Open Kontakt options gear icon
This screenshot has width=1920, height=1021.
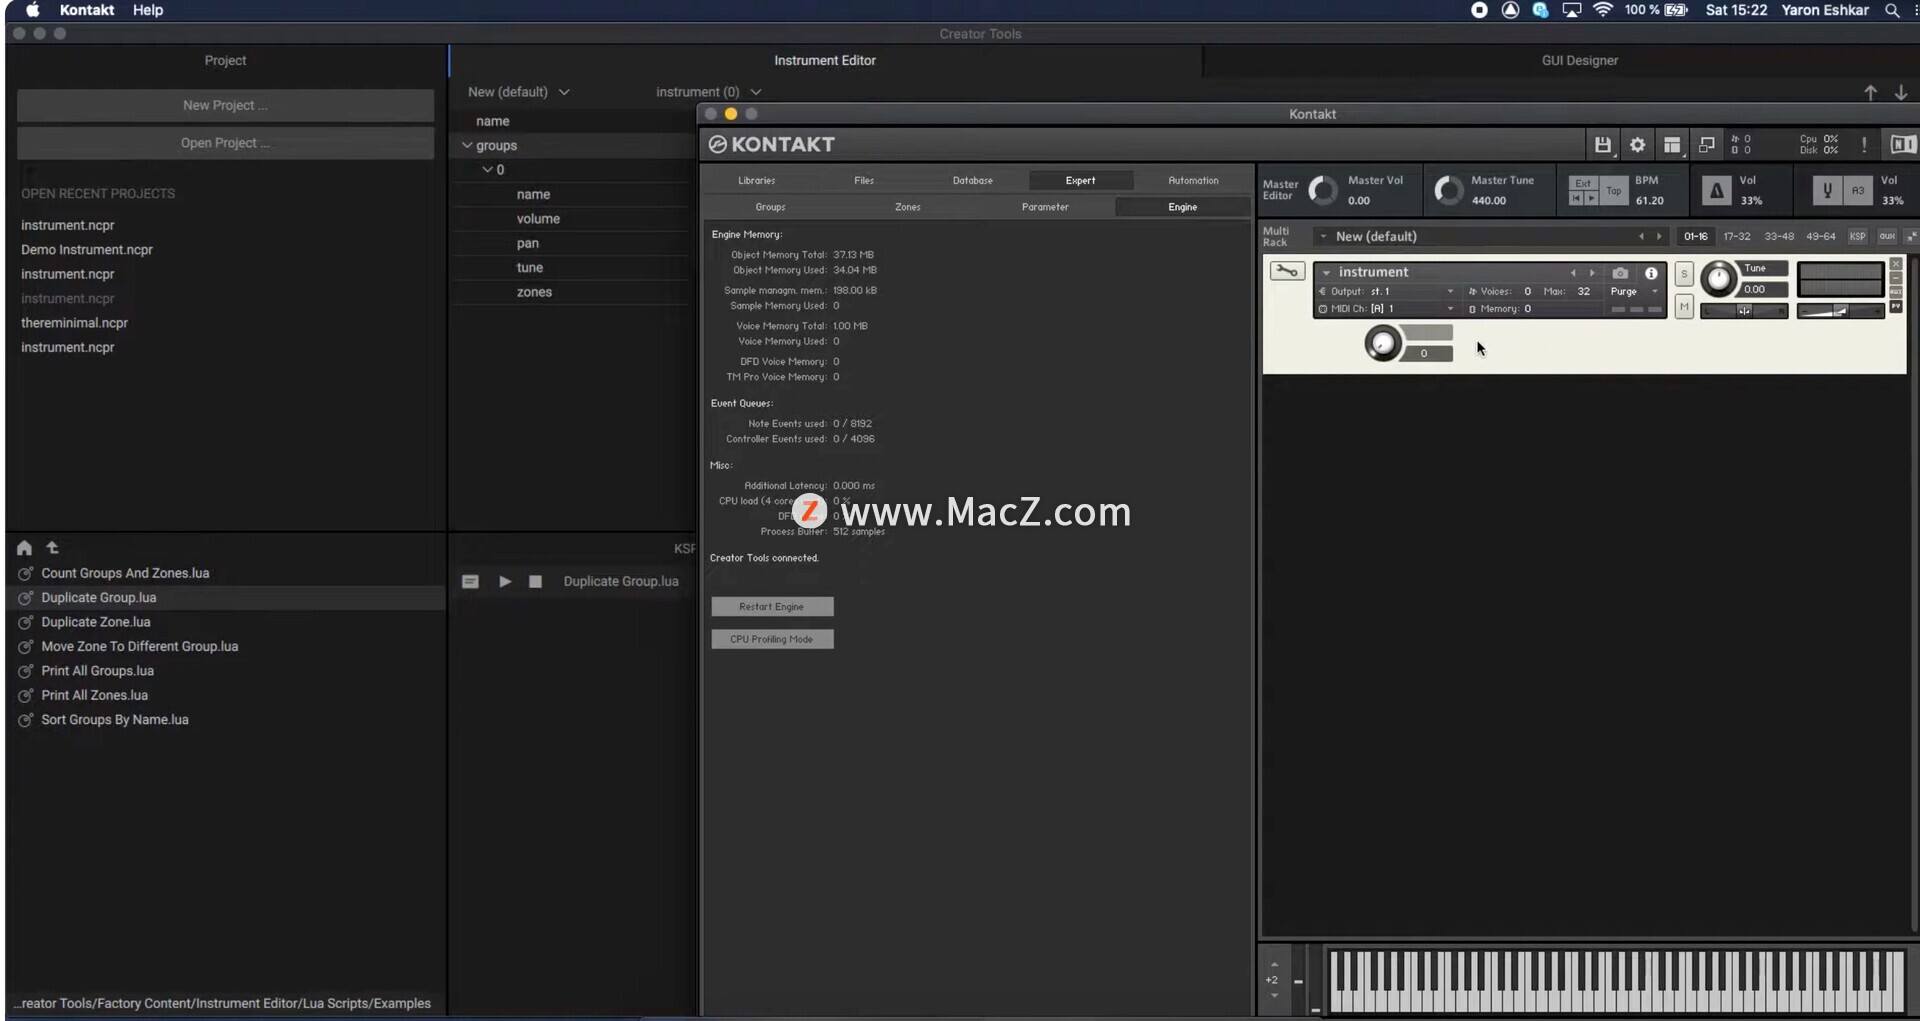click(x=1637, y=145)
